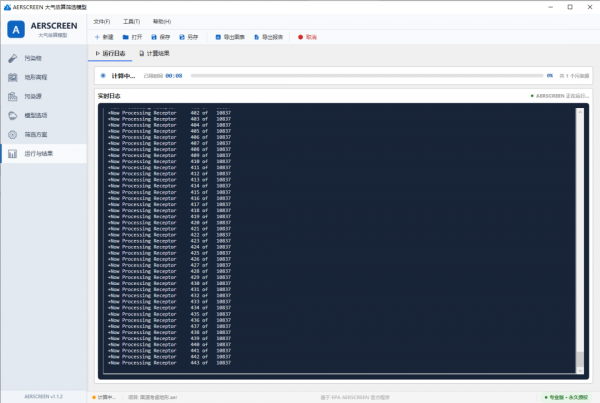
Task: Select the 运行与结果 run and results section
Action: pos(44,153)
